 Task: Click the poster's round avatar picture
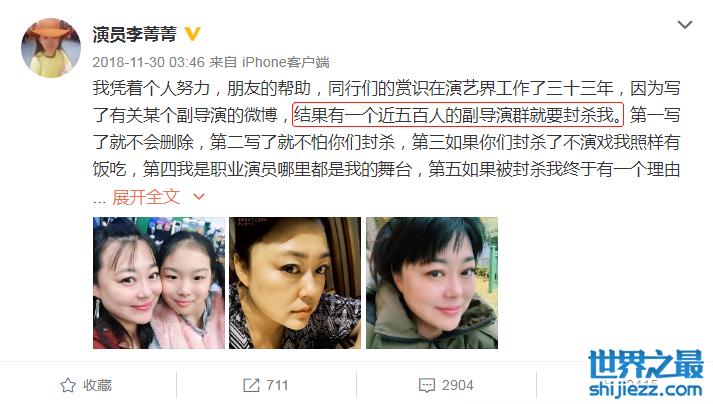coord(50,48)
